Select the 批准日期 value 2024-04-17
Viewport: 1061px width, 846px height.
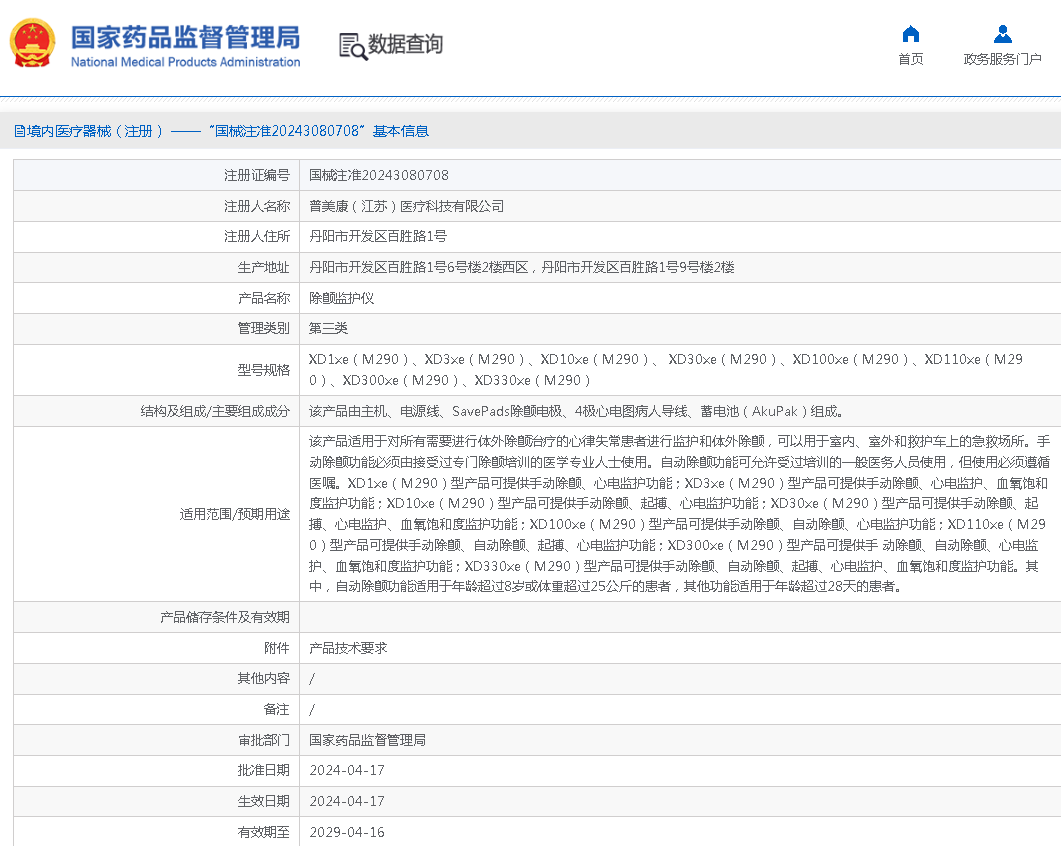[347, 770]
